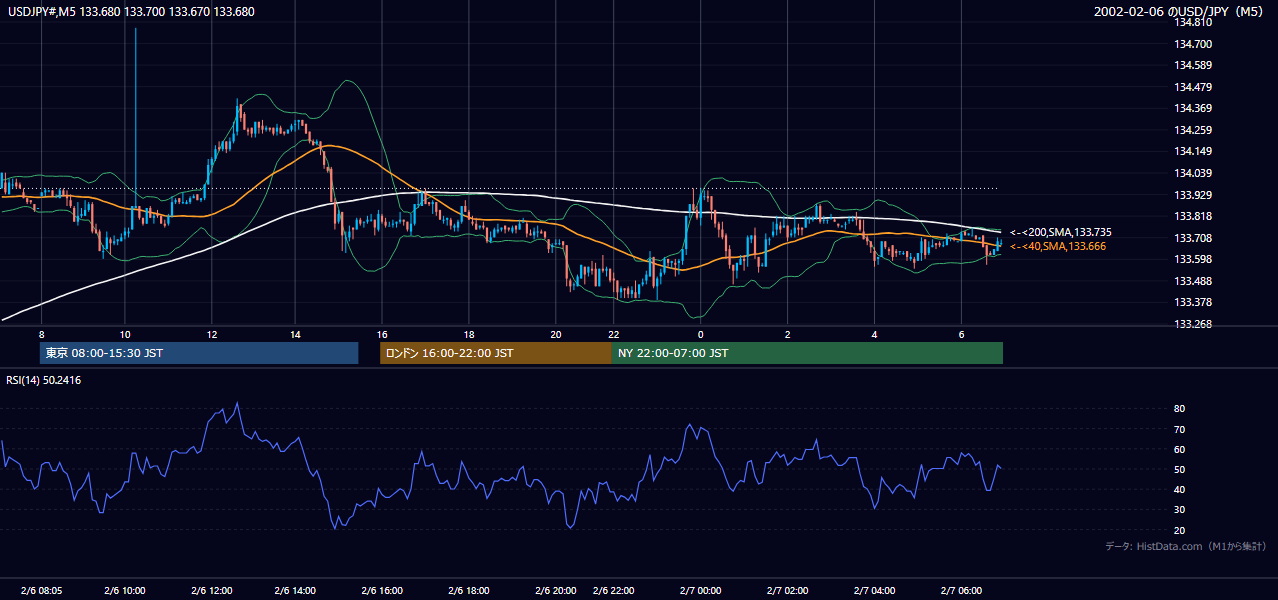1278x600 pixels.
Task: Click the USDJPY#,M5 chart title text
Action: [x=132, y=12]
